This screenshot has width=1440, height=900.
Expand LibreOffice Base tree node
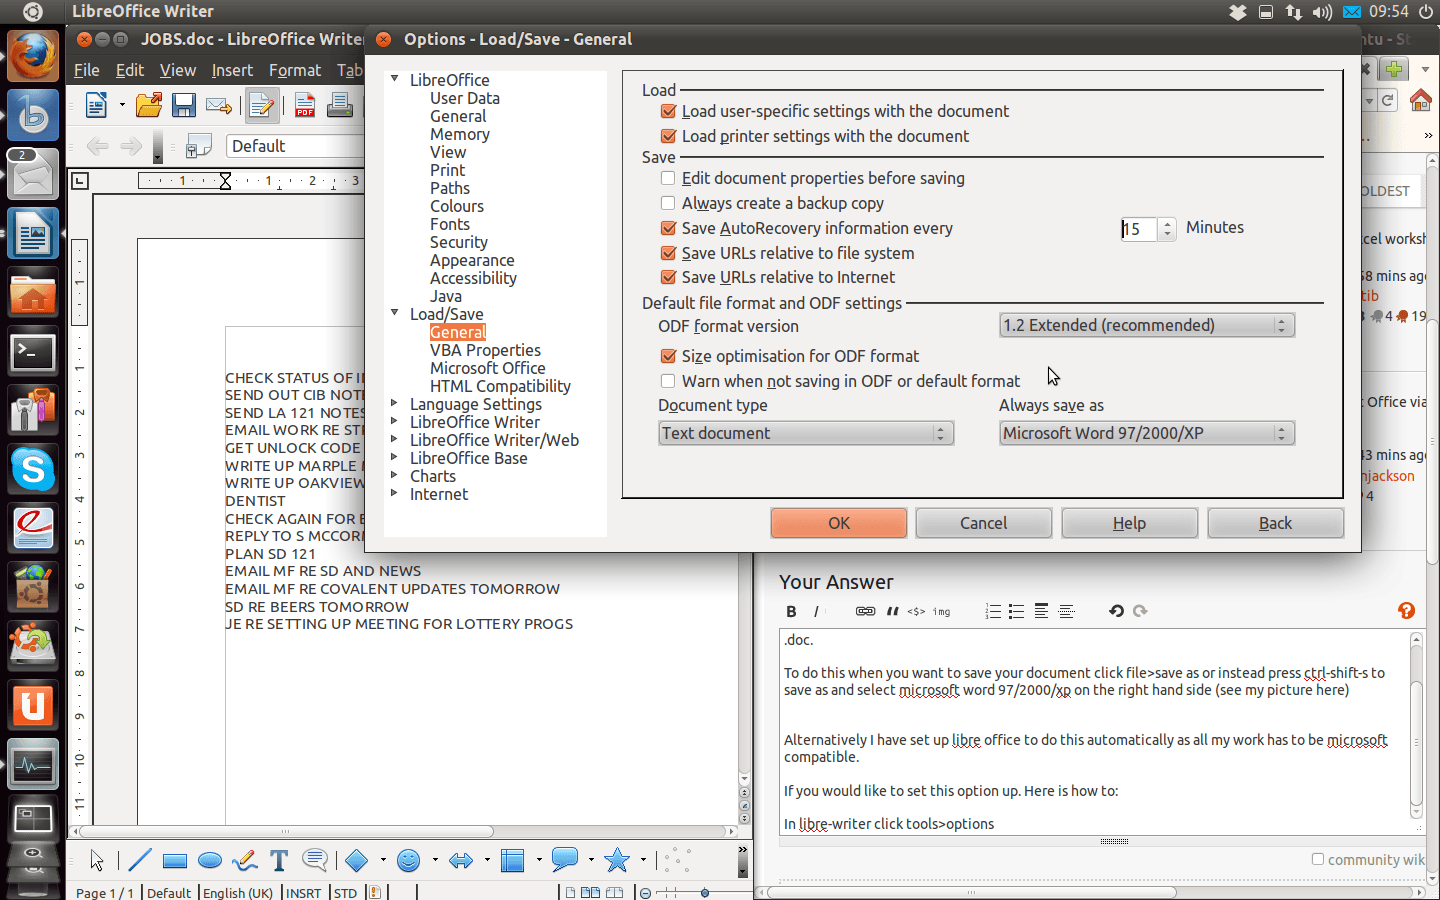coord(395,457)
